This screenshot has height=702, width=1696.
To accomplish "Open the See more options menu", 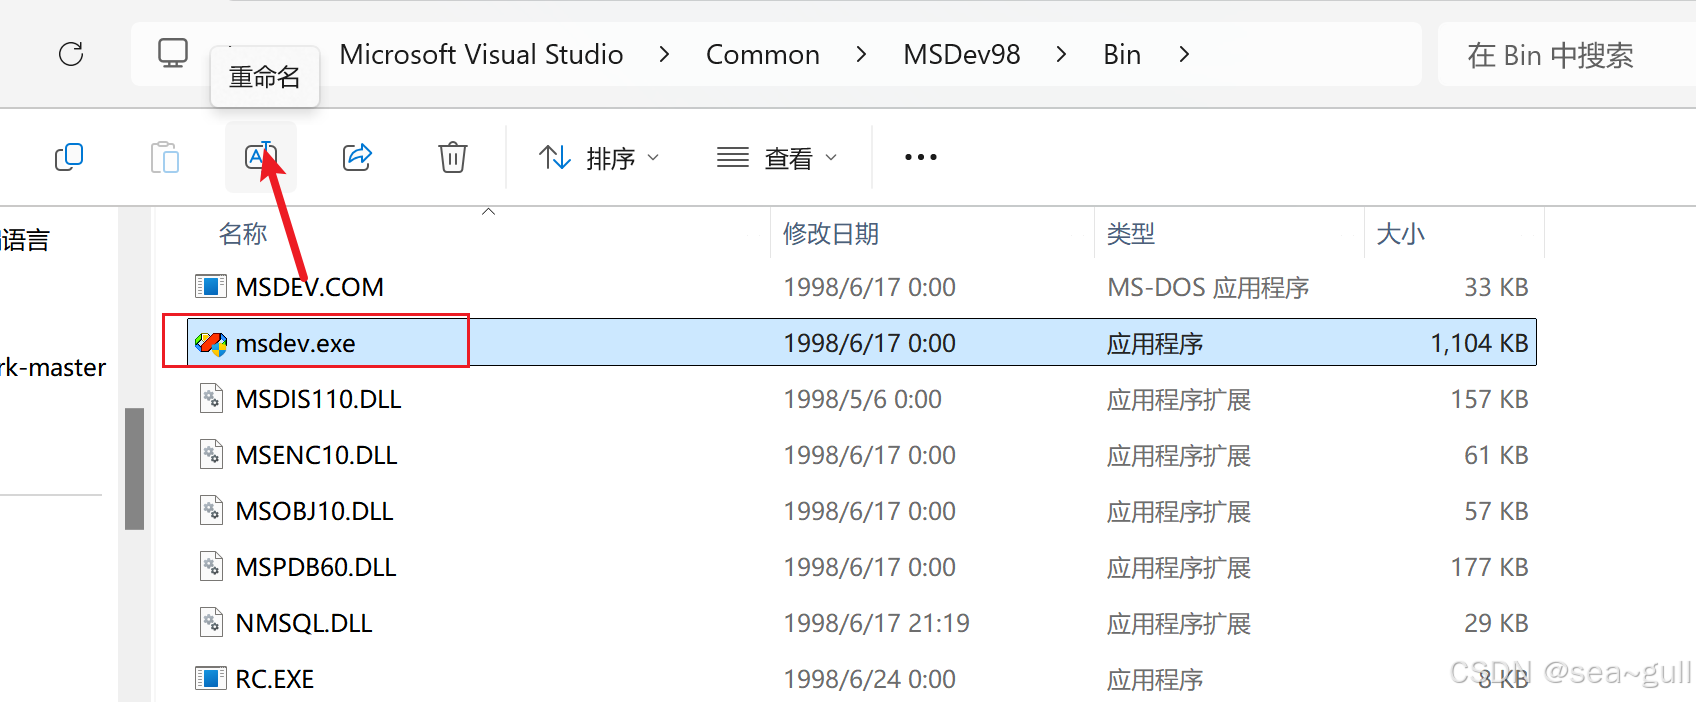I will tap(921, 157).
